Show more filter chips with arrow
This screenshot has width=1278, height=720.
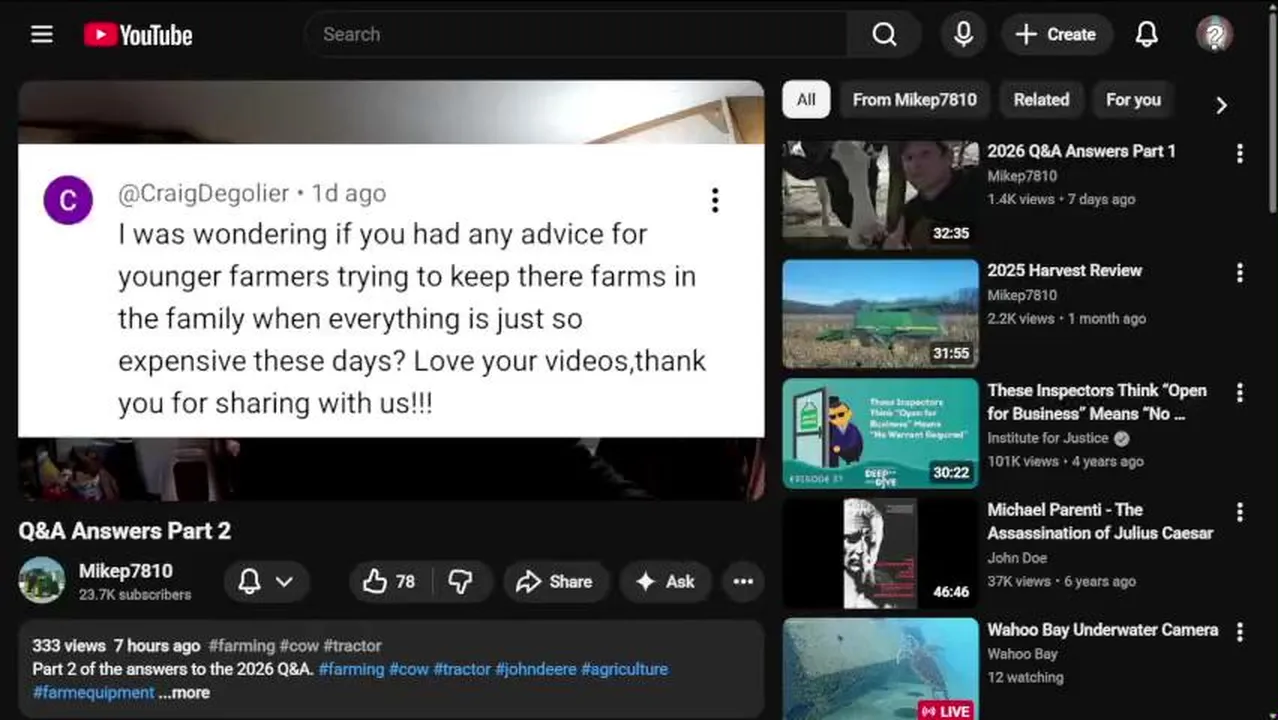(1221, 105)
